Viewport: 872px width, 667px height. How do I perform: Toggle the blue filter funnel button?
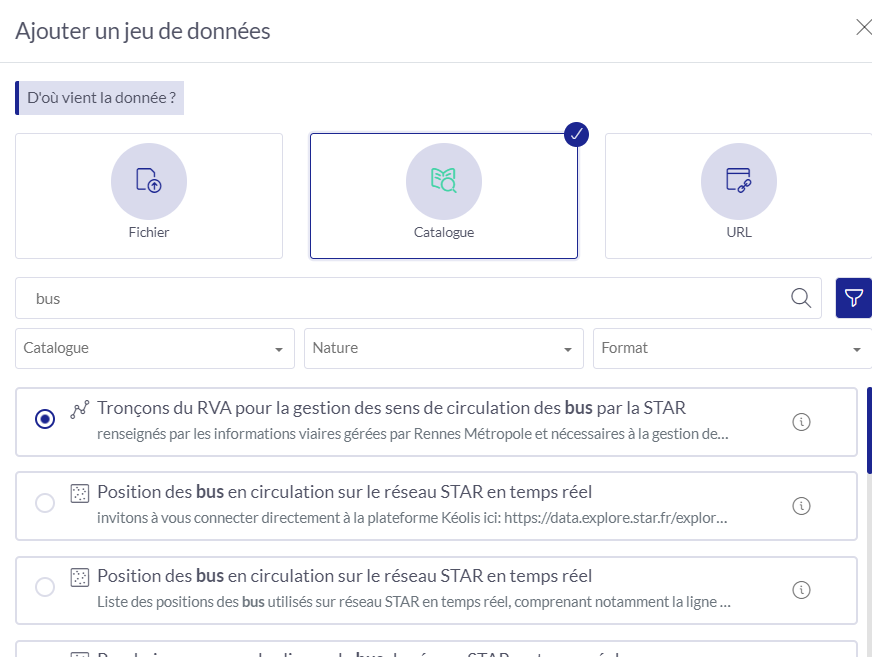854,298
